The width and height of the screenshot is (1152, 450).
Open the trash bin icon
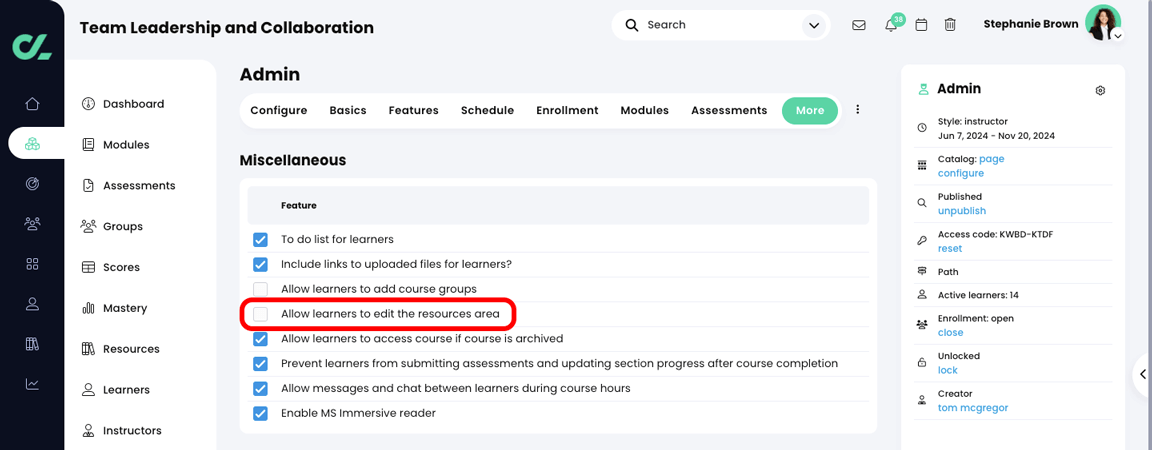click(x=950, y=25)
